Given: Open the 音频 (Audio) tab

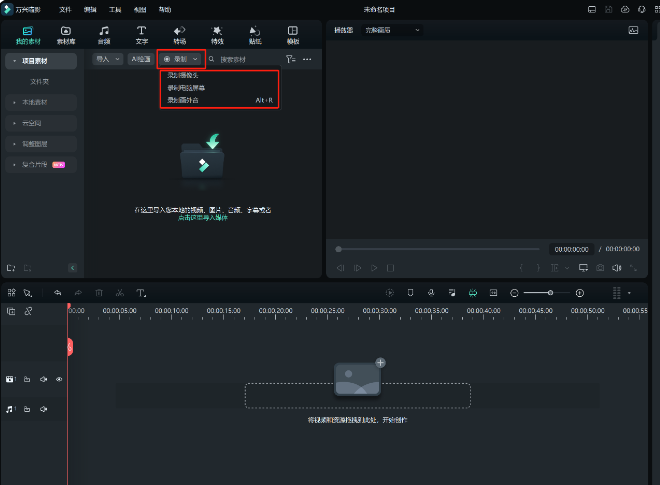Looking at the screenshot, I should click(x=104, y=35).
